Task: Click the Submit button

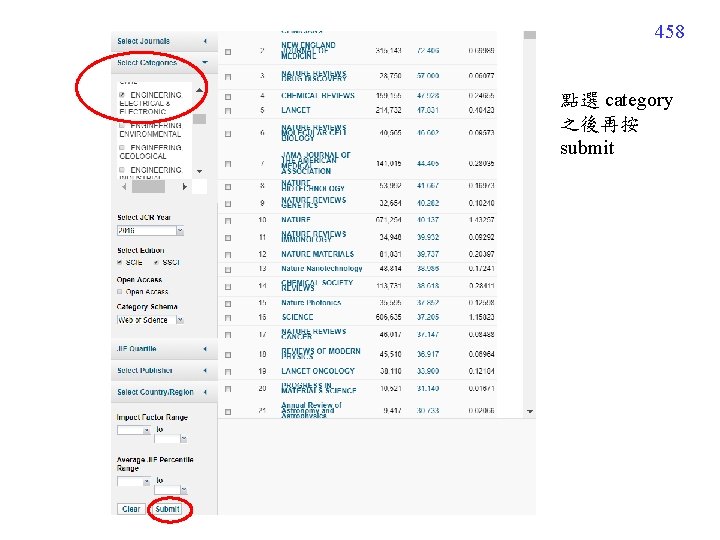Action: pos(167,509)
